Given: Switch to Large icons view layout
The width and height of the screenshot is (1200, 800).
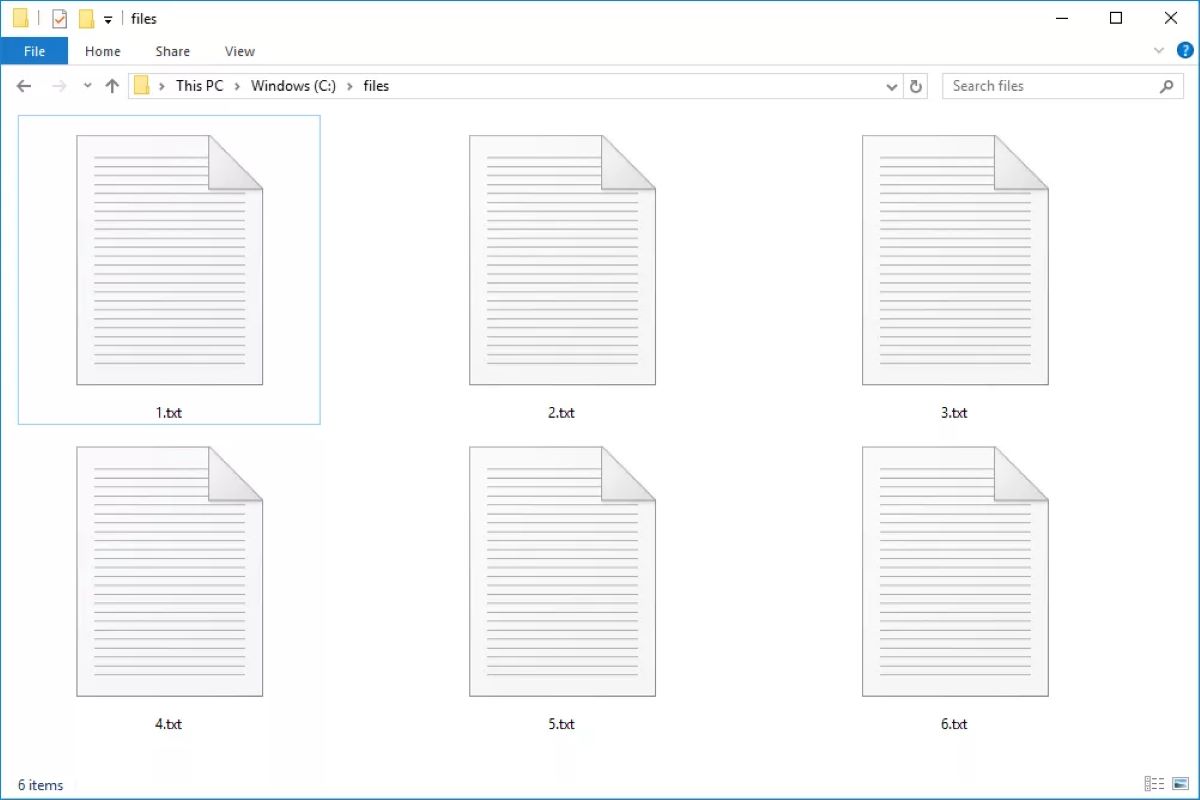Looking at the screenshot, I should [1180, 784].
